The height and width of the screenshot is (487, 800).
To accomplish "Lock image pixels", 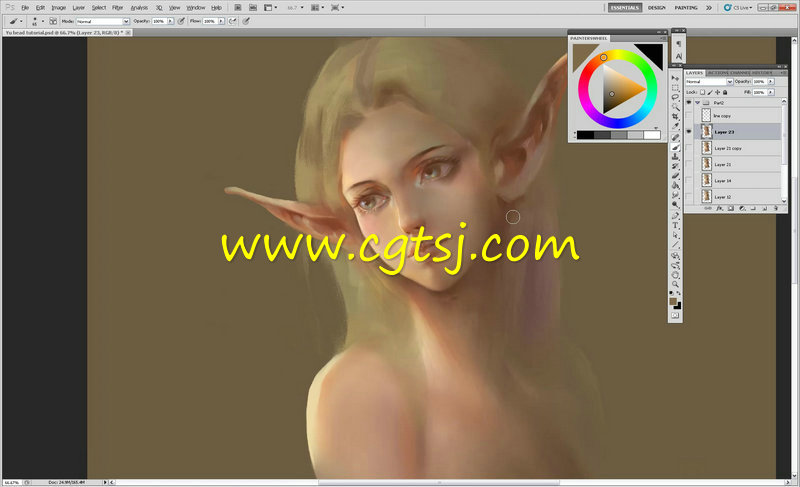I will tap(710, 92).
